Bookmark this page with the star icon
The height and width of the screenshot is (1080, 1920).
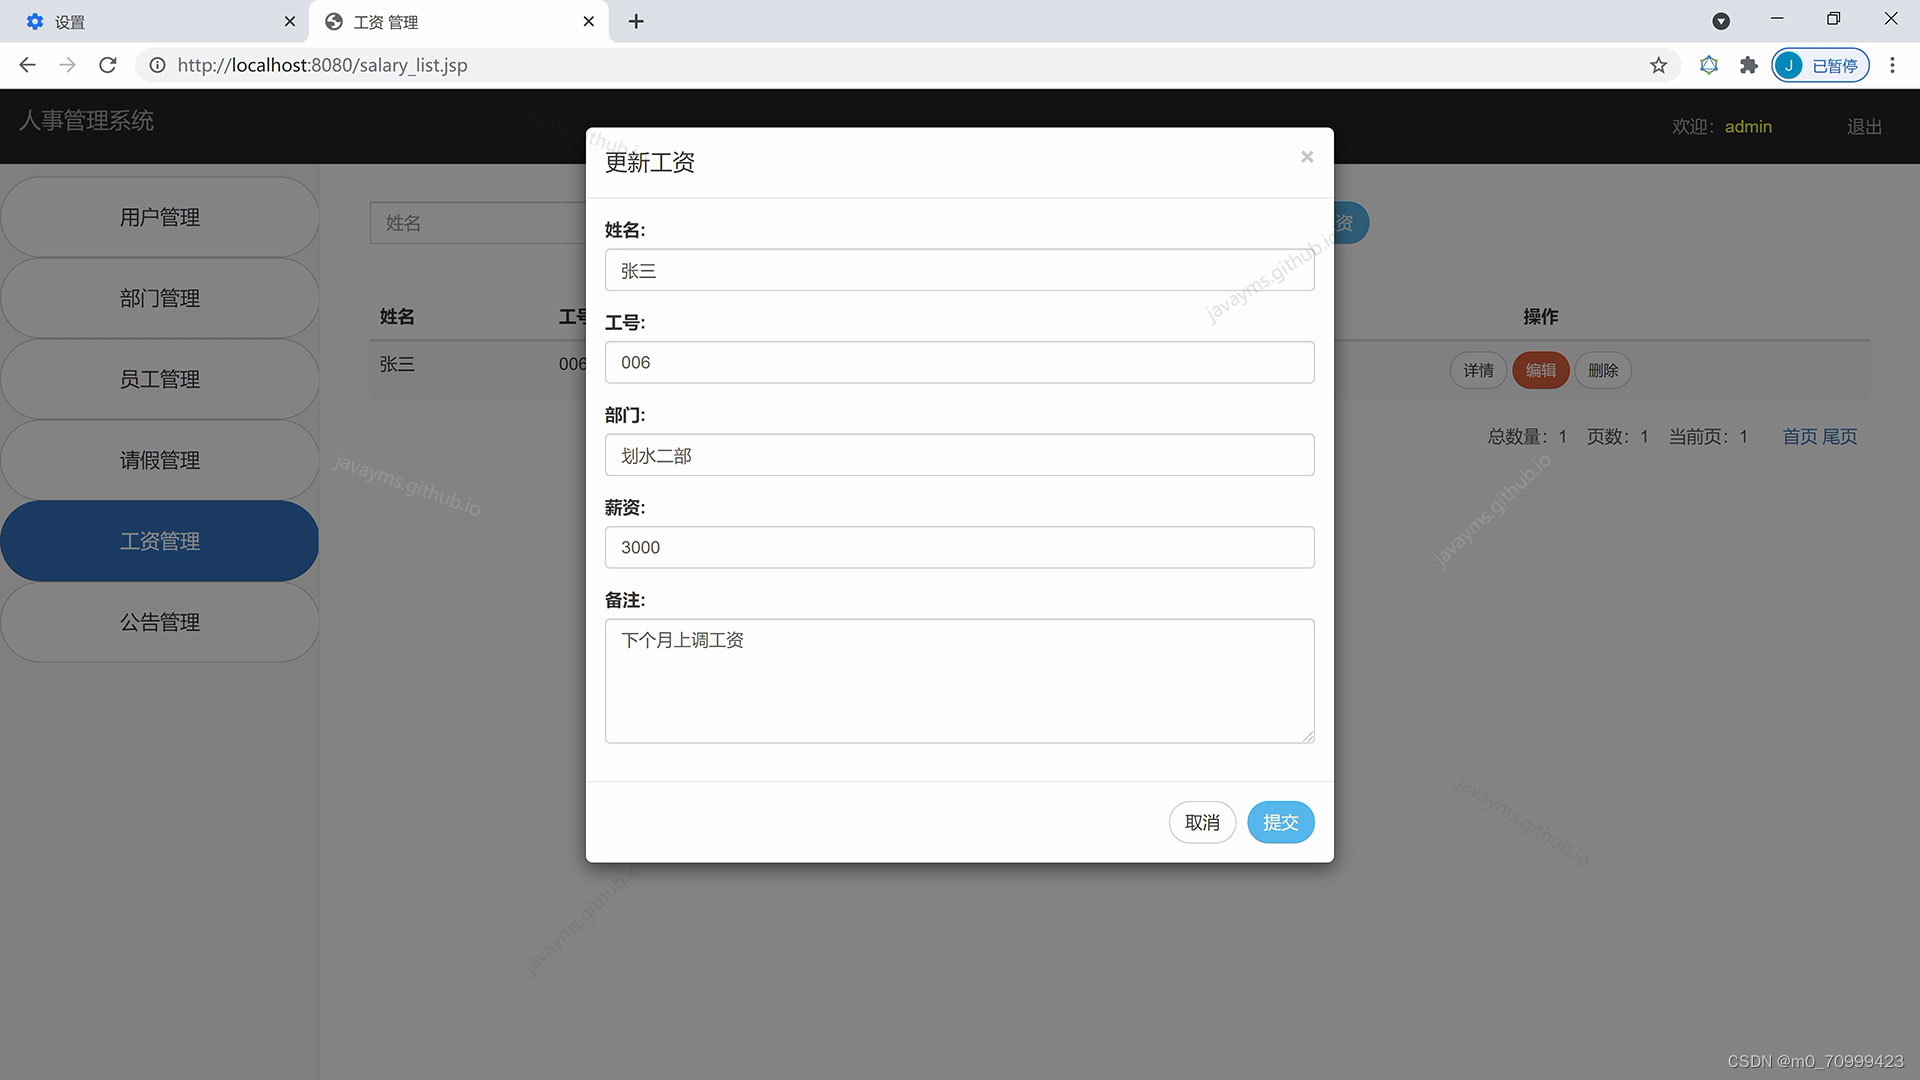click(x=1658, y=65)
